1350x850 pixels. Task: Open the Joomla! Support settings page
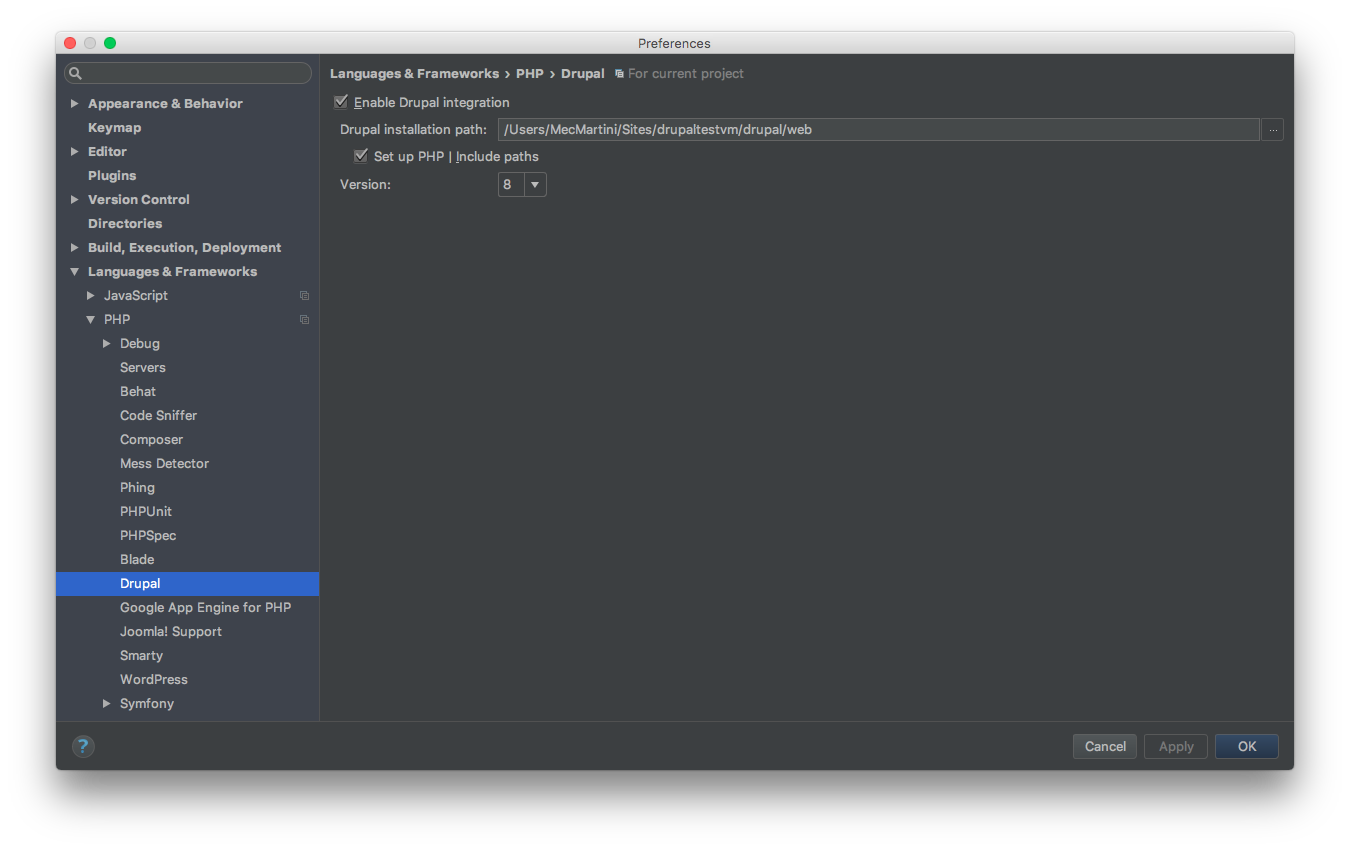pos(171,632)
